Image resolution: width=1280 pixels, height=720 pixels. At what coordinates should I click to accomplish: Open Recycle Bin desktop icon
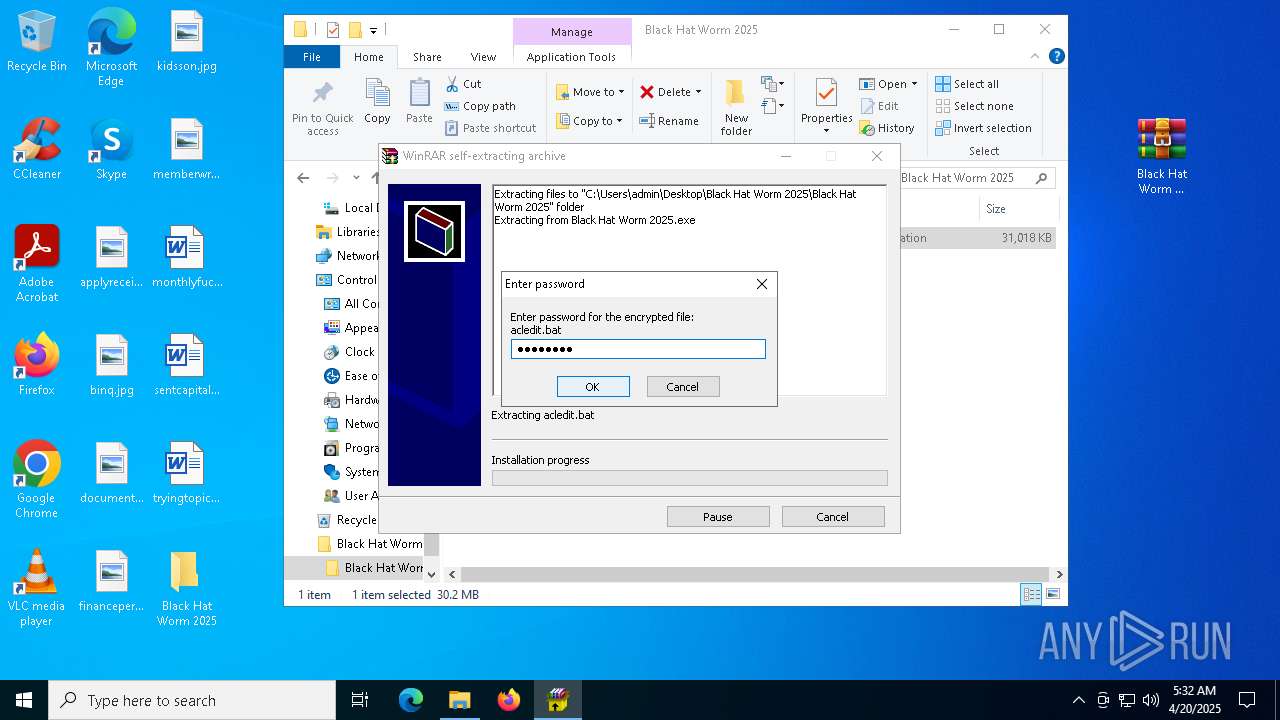37,42
